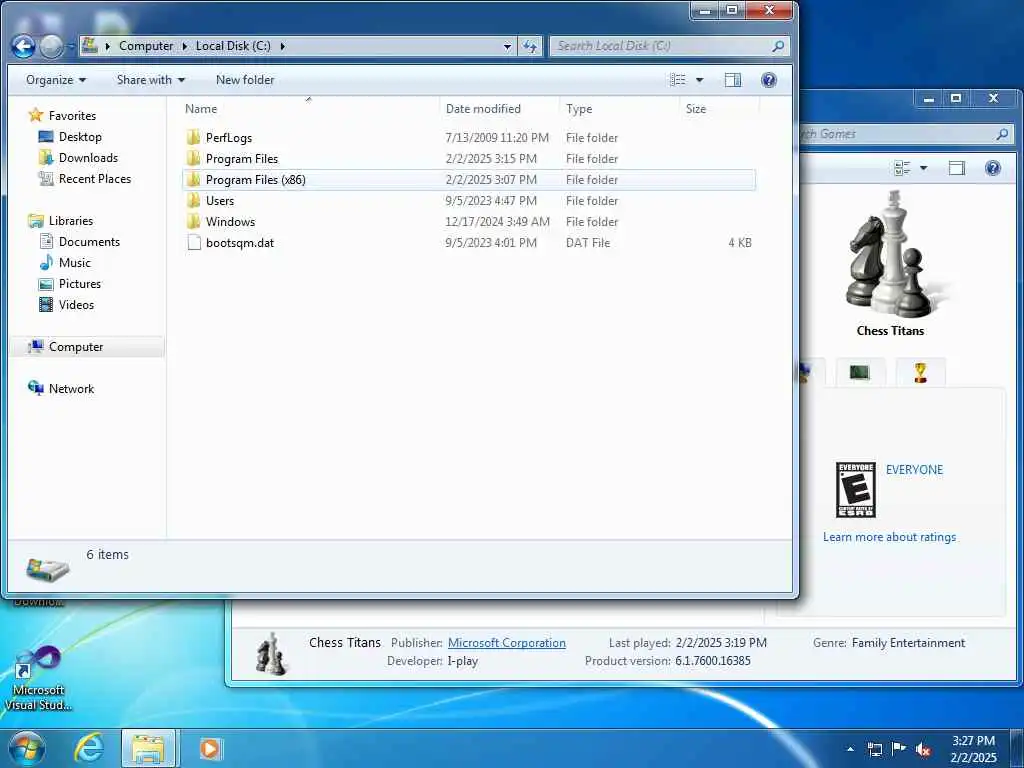1024x768 pixels.
Task: Click the trophy statistics tab in Games window
Action: click(920, 372)
